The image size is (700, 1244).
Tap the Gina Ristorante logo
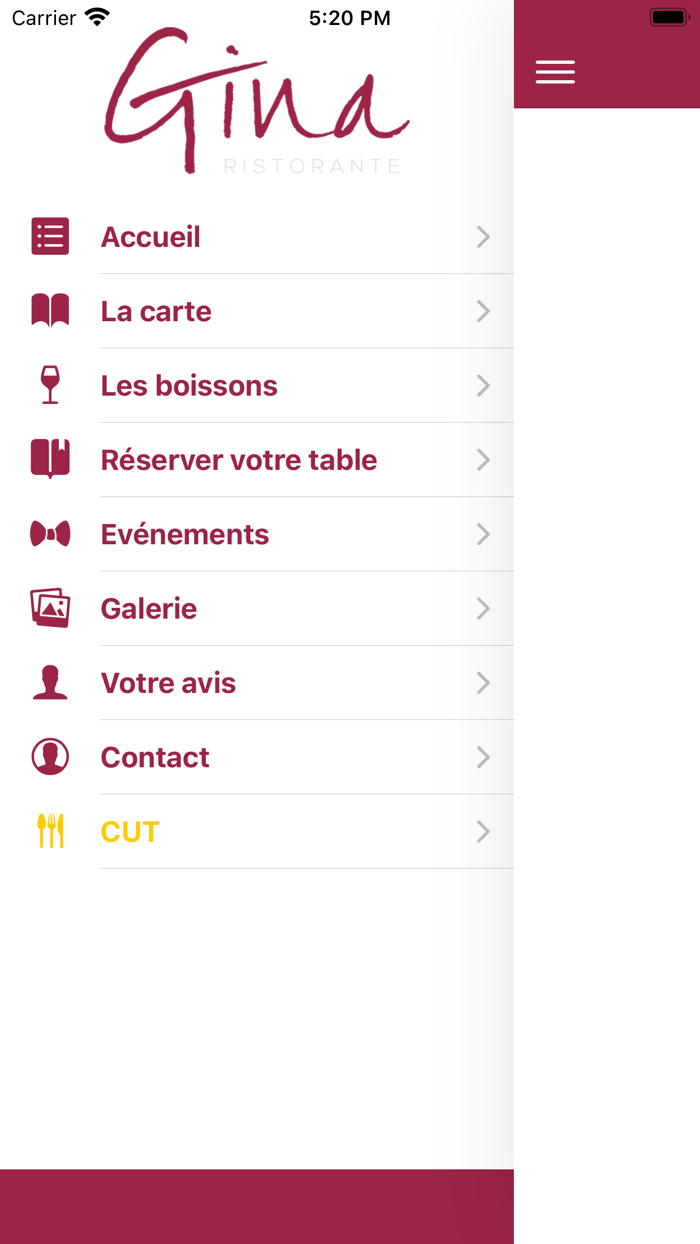pyautogui.click(x=257, y=100)
